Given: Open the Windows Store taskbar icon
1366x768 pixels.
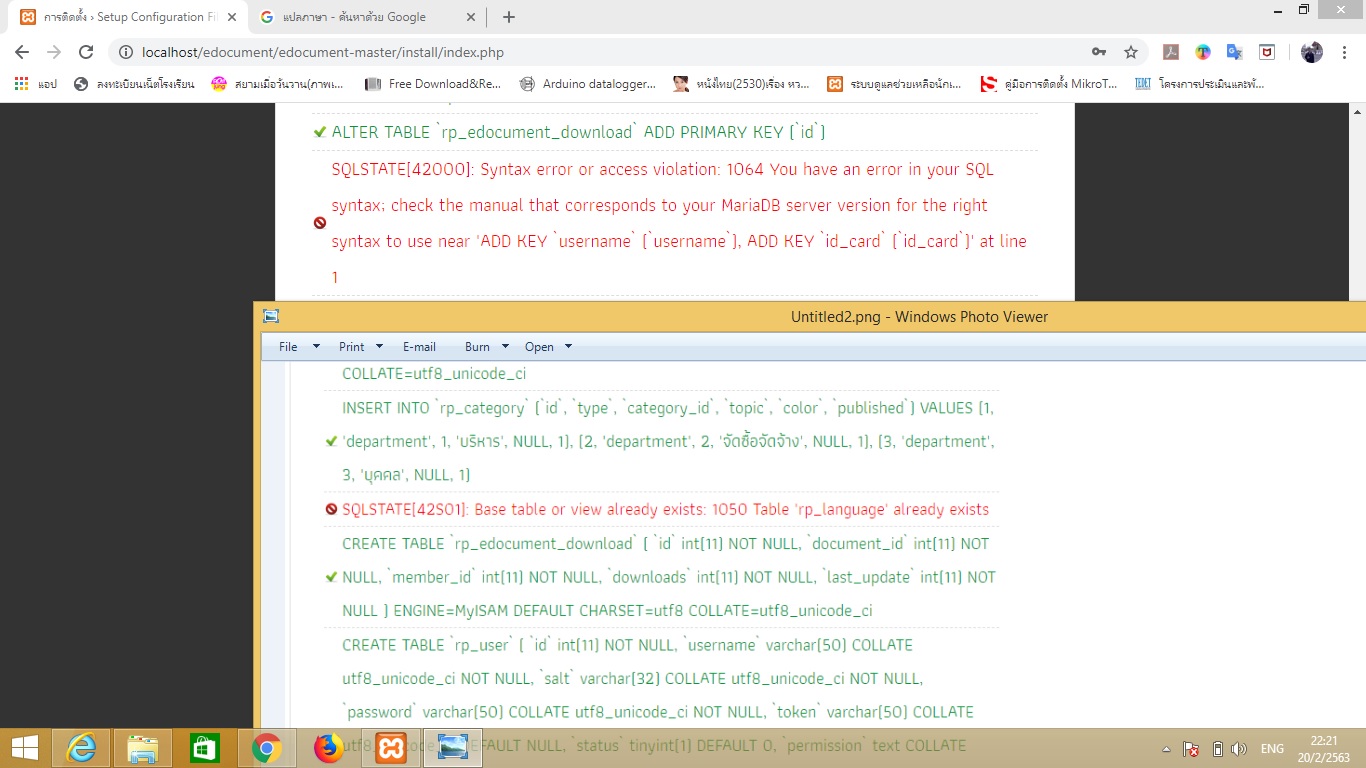Looking at the screenshot, I should pyautogui.click(x=204, y=747).
